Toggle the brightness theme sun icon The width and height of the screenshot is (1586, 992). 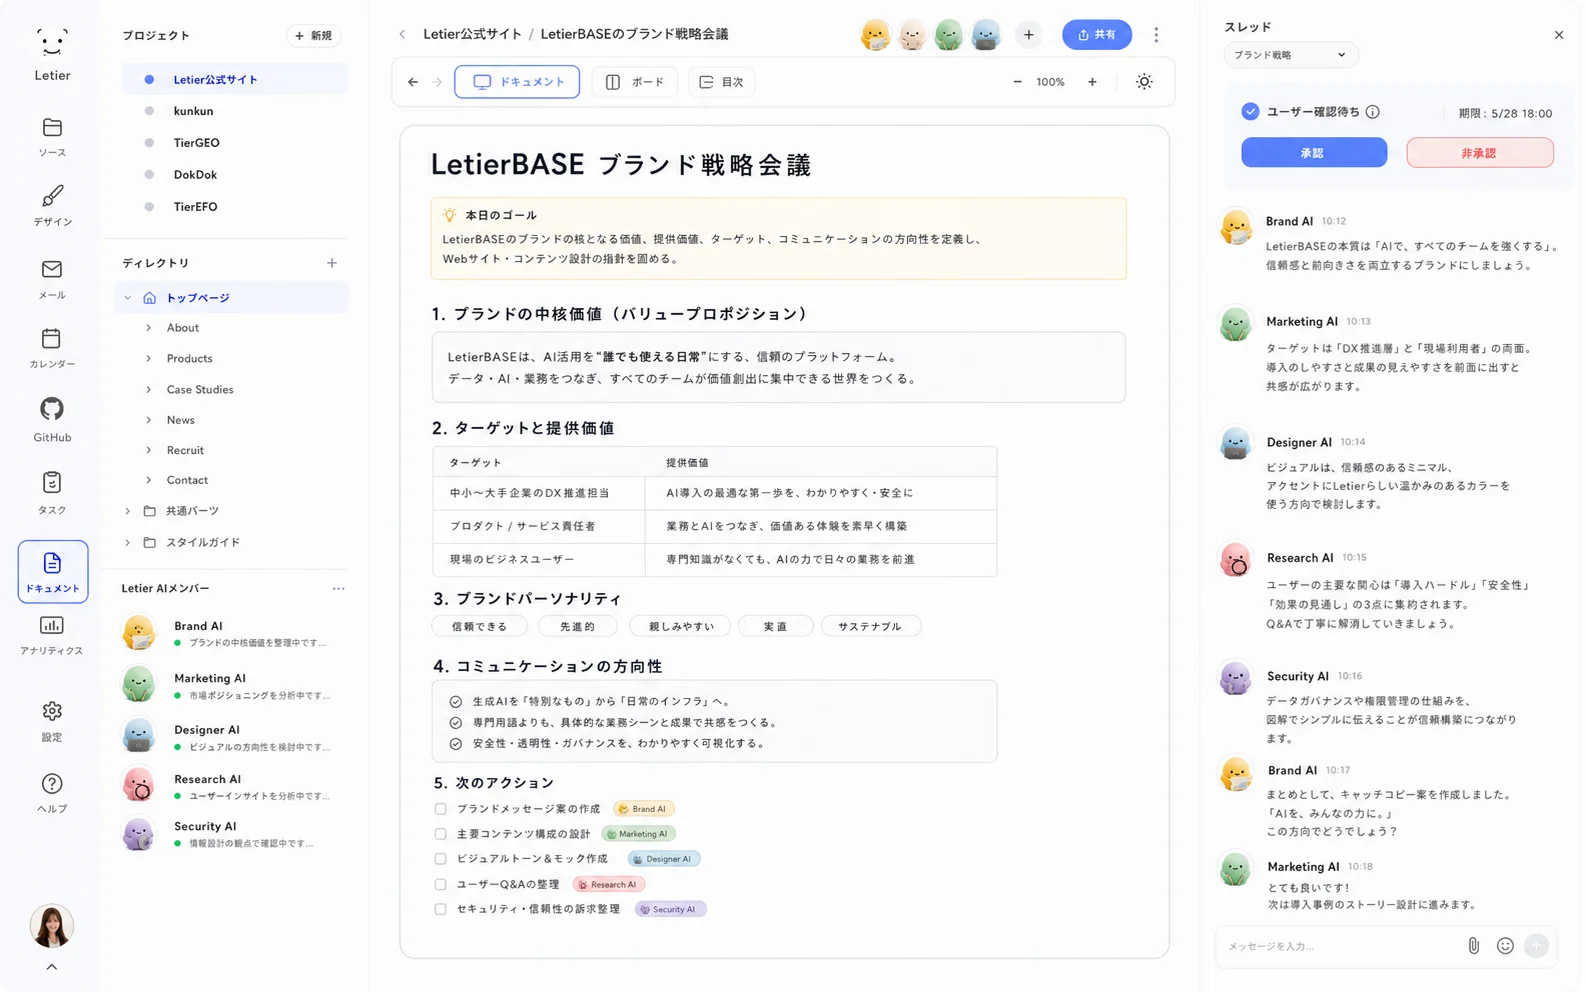click(1144, 82)
